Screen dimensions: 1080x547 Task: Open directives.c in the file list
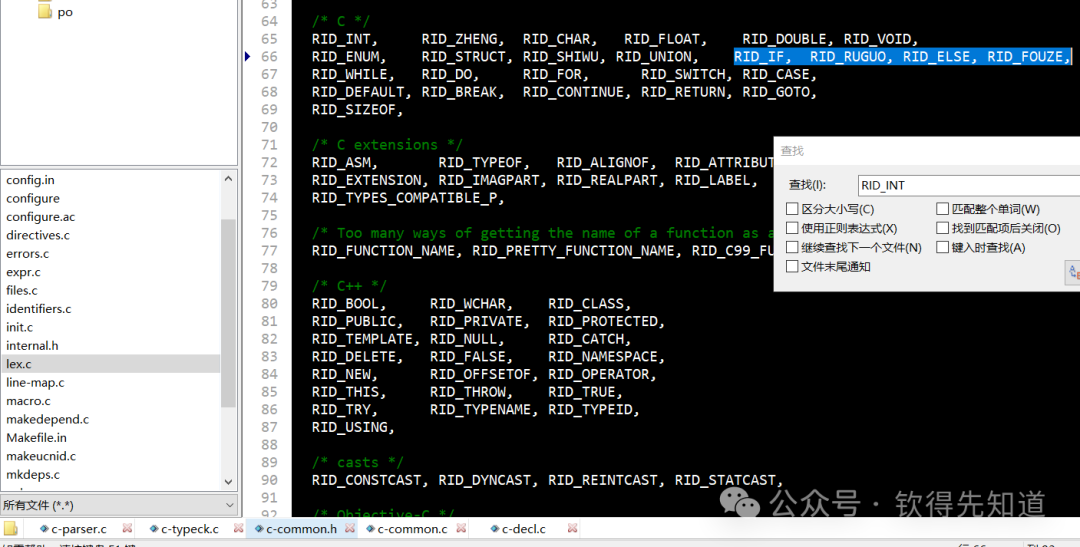[38, 235]
